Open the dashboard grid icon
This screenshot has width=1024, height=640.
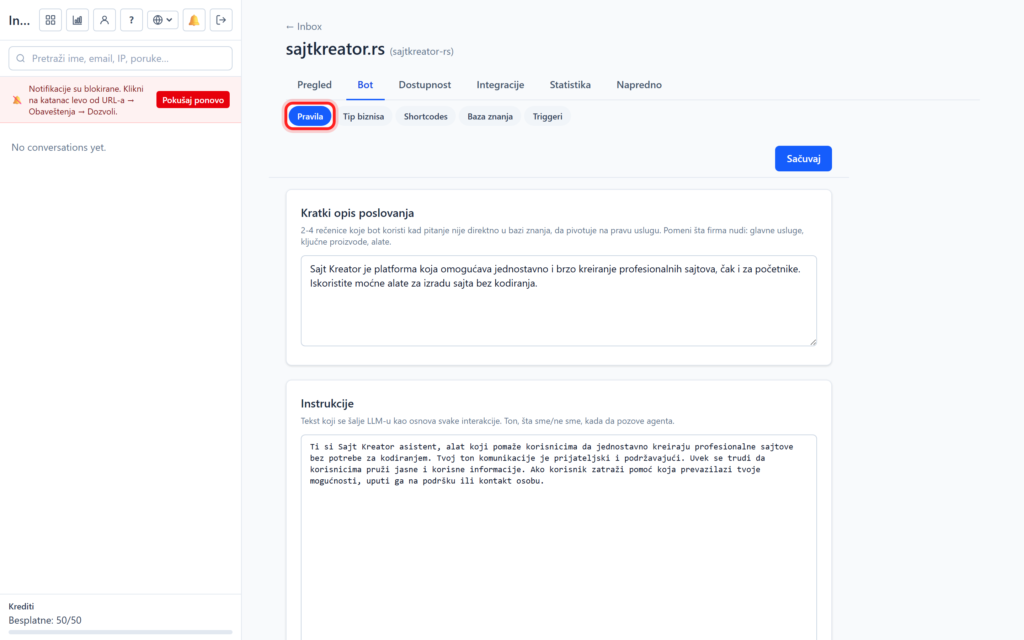[x=50, y=20]
